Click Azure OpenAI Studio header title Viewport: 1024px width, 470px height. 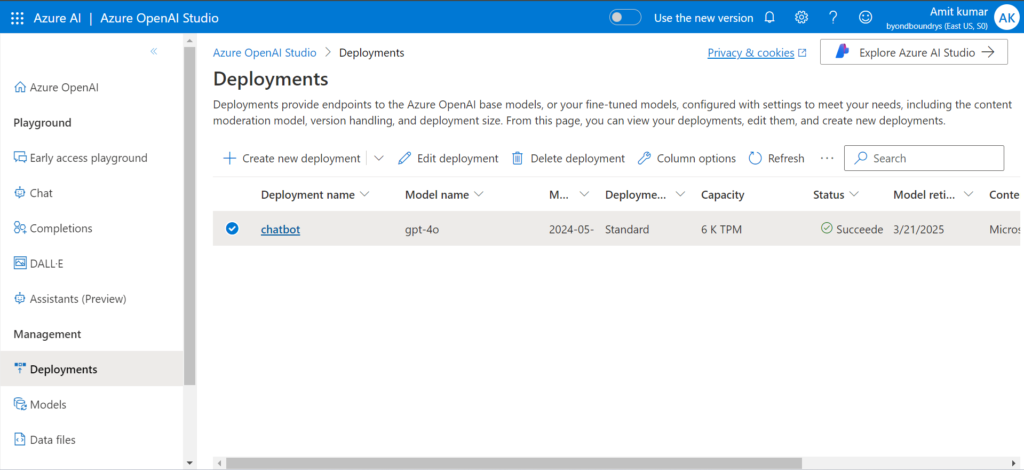point(159,18)
